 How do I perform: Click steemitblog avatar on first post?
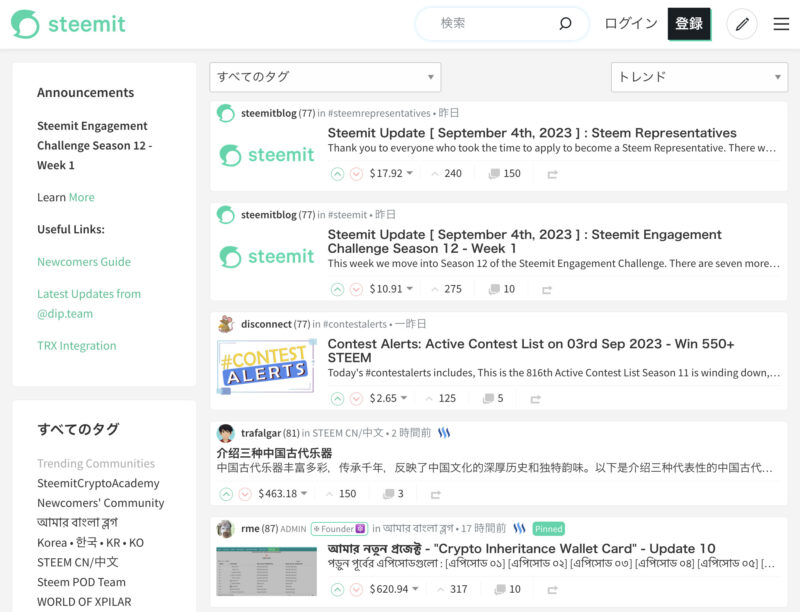click(x=226, y=113)
